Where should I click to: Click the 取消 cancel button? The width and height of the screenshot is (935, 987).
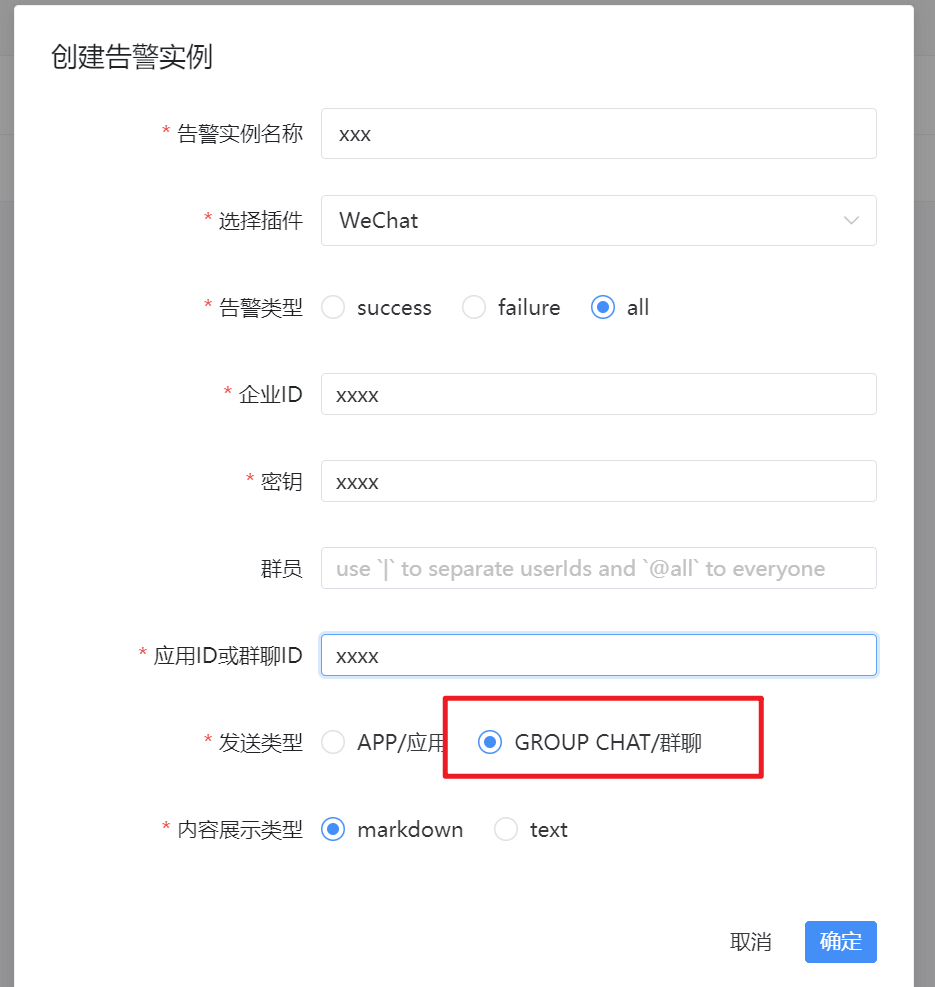click(x=751, y=942)
